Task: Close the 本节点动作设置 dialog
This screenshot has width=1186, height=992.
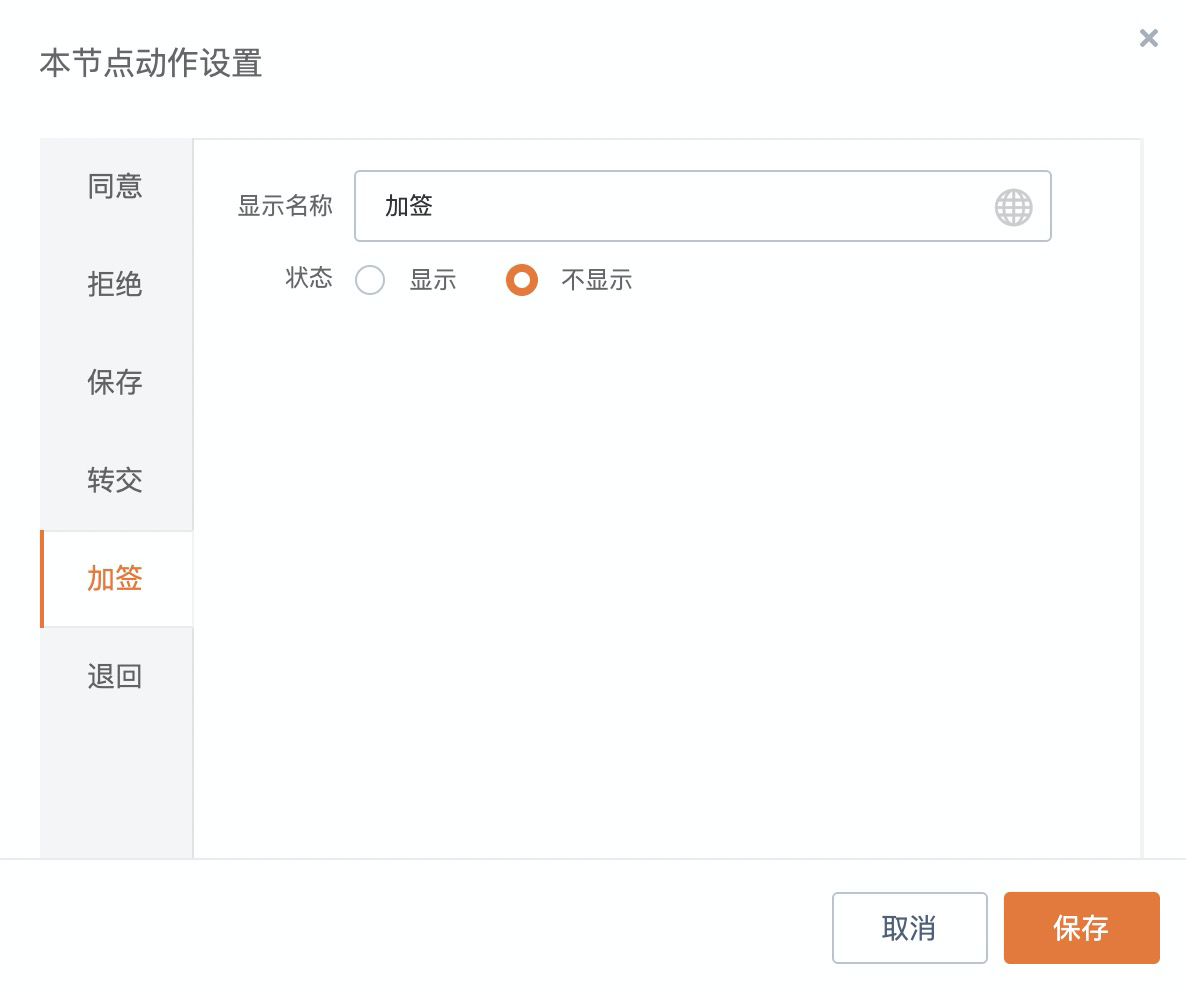Action: (1149, 38)
